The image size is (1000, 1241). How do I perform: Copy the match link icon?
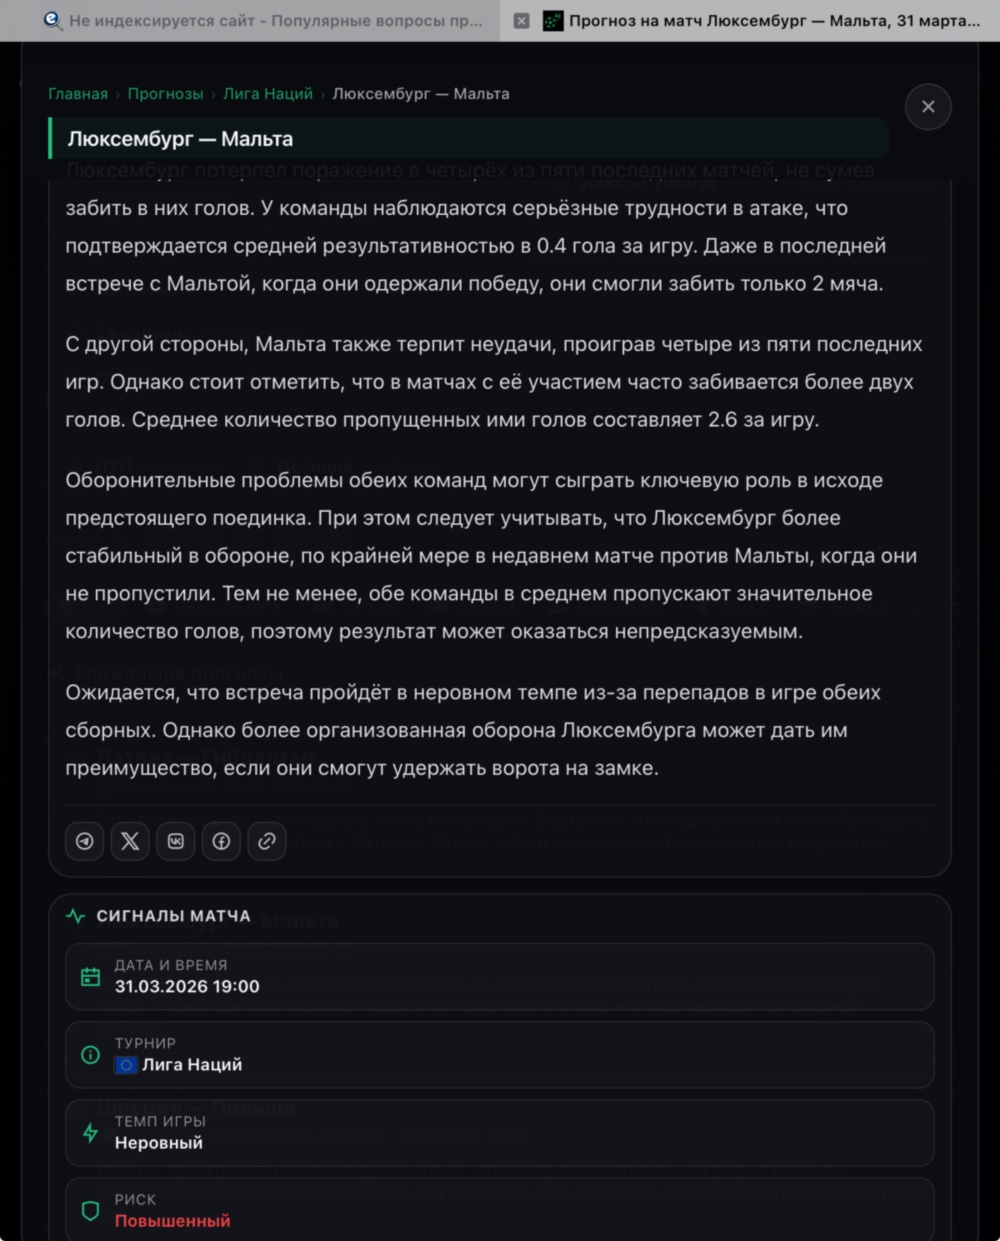click(x=267, y=841)
